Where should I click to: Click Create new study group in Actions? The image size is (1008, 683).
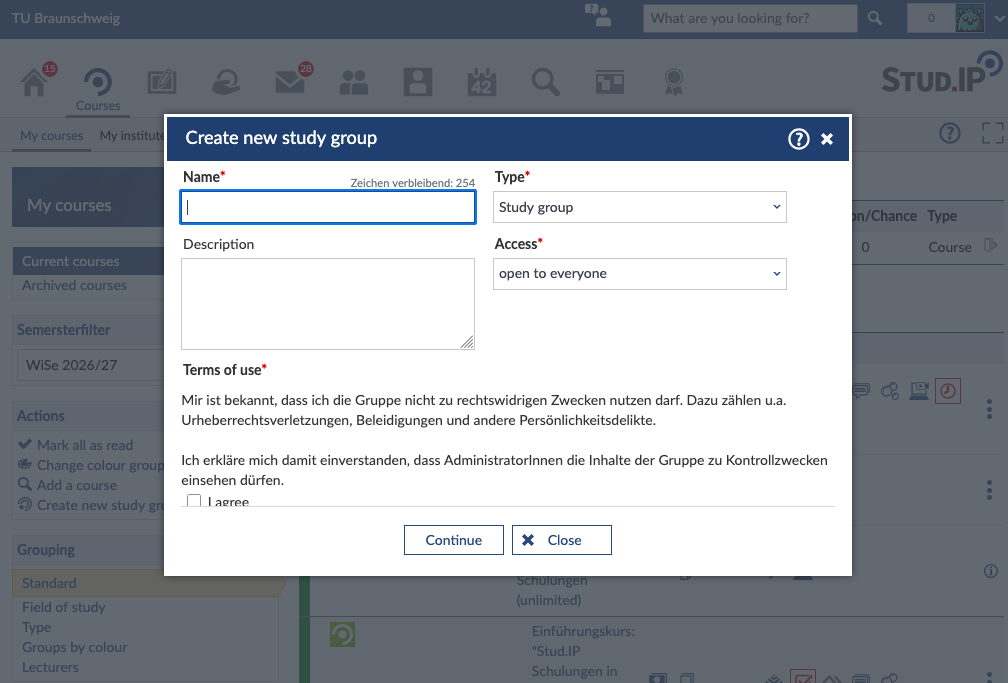click(91, 505)
